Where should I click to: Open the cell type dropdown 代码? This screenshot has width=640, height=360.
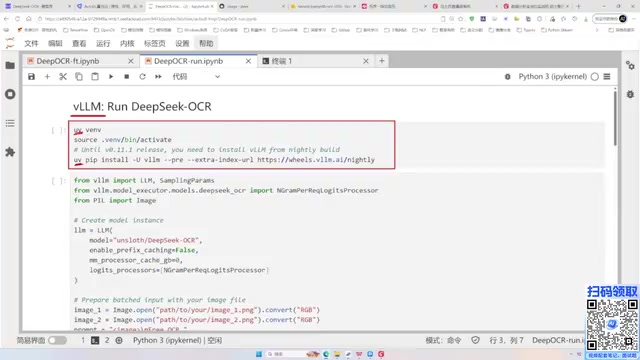pos(196,77)
